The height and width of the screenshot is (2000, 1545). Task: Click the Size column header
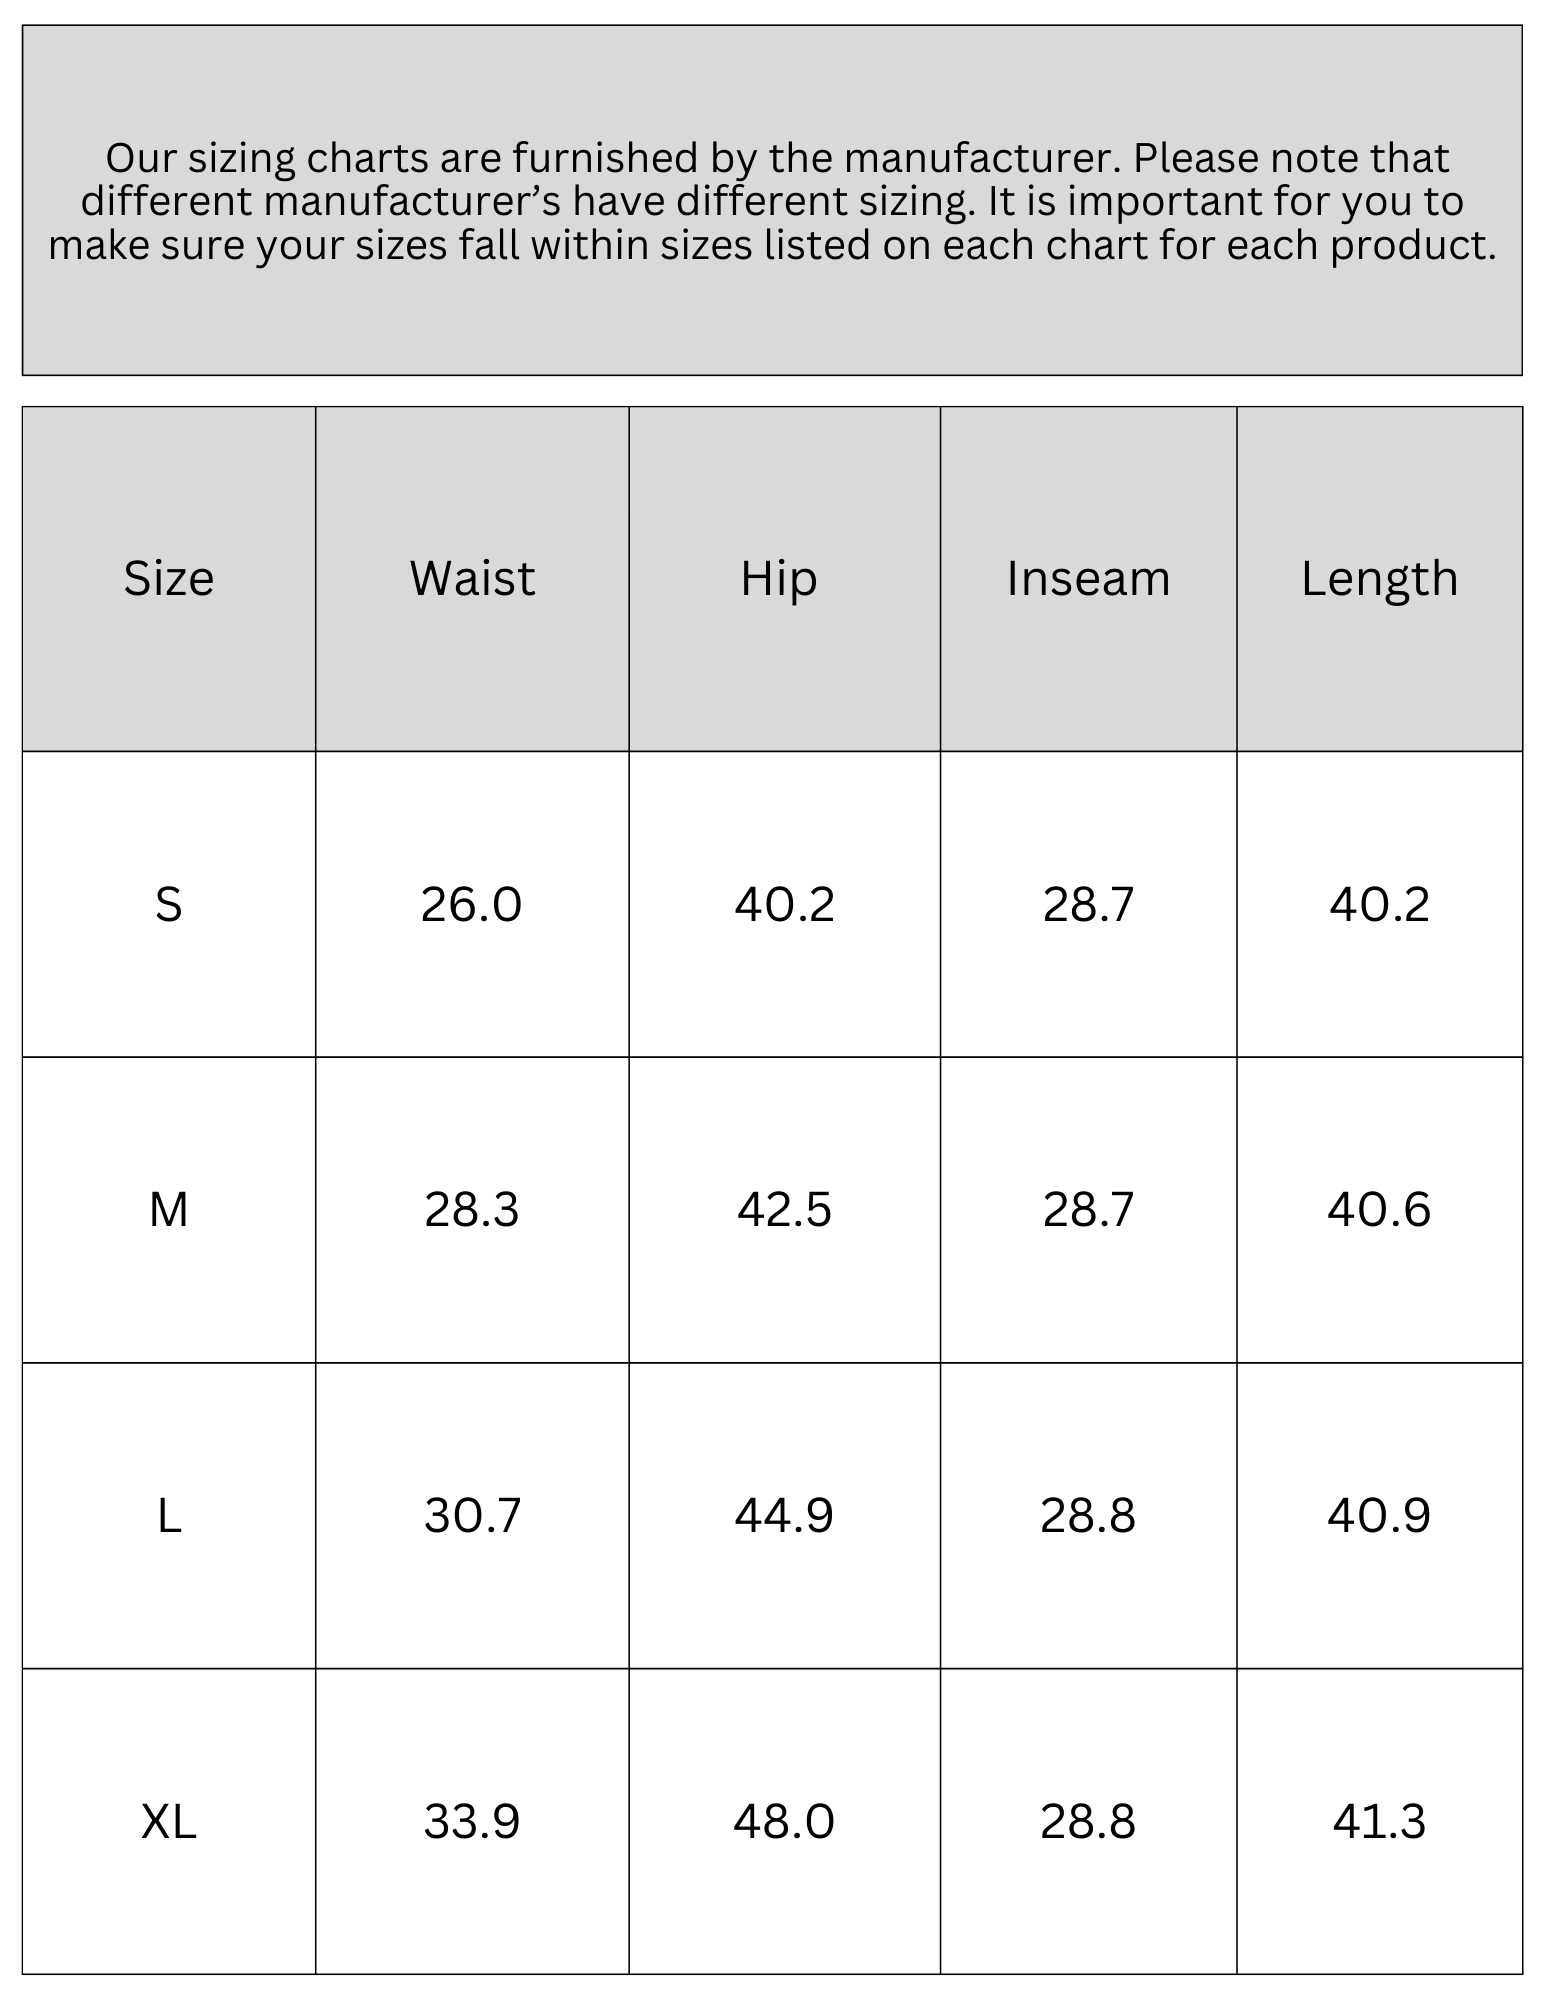pos(169,579)
